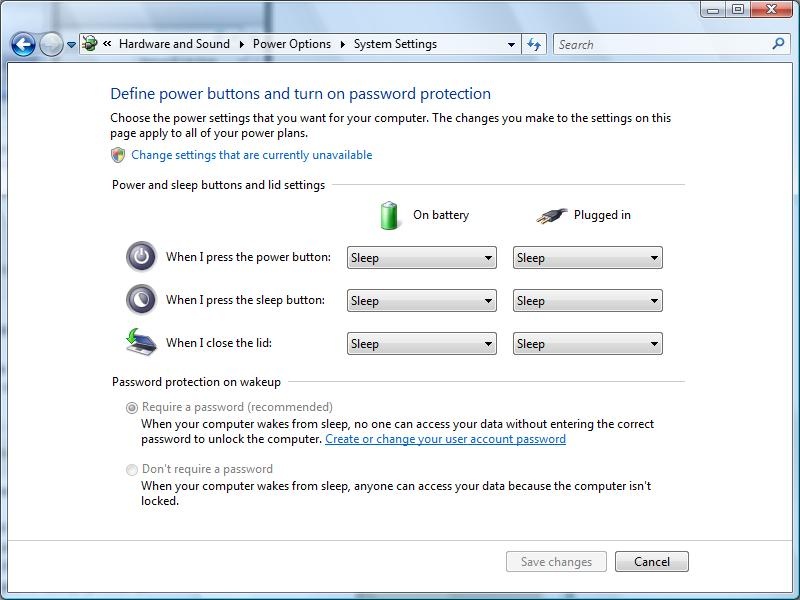Screen dimensions: 800x600
Task: Minimize the System Settings window
Action: coord(714,9)
